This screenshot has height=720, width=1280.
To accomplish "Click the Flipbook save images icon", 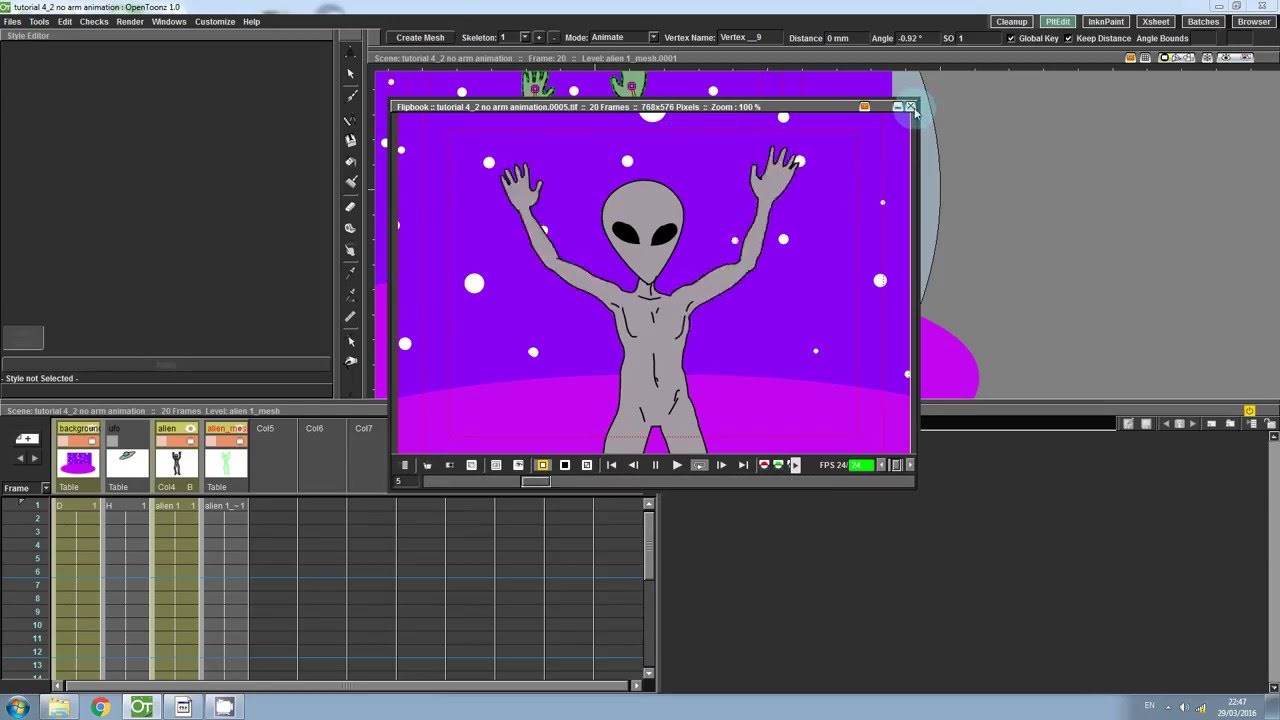I will click(x=428, y=465).
